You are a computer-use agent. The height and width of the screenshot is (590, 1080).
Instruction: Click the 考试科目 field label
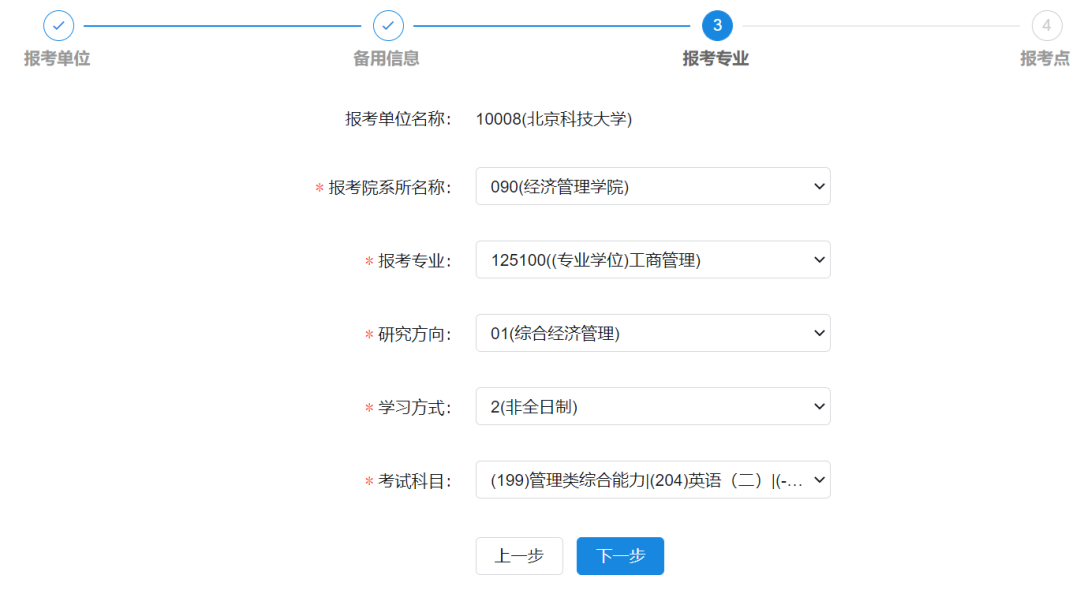414,481
